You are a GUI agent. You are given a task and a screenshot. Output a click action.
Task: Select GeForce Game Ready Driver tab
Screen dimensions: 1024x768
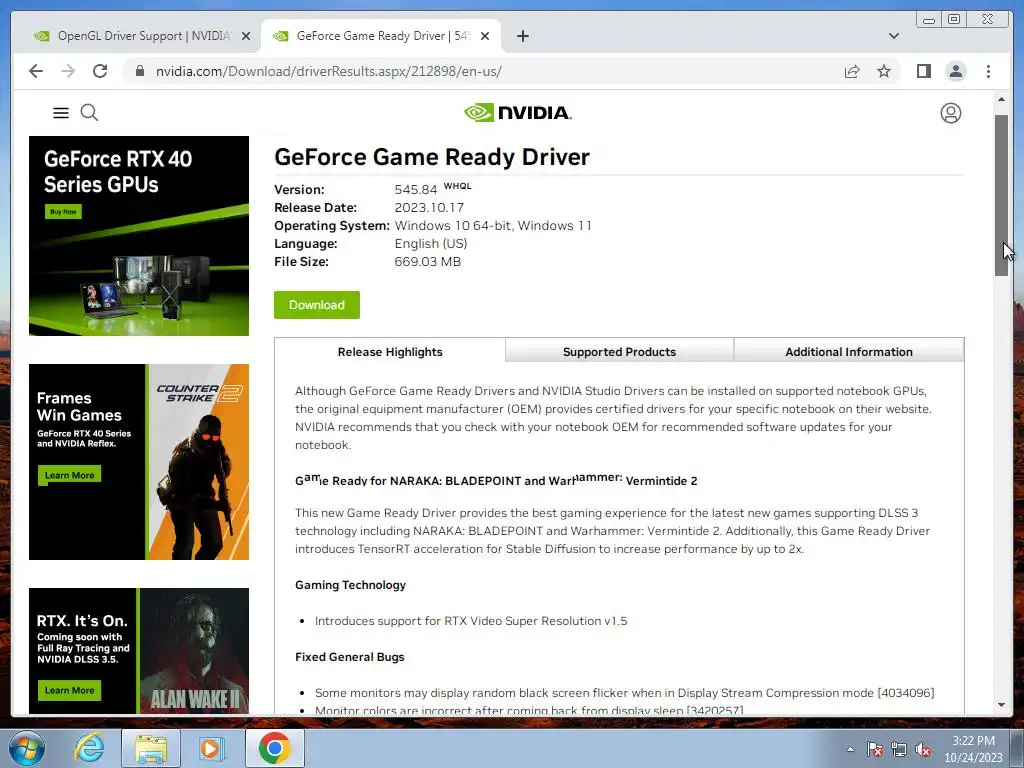[380, 36]
